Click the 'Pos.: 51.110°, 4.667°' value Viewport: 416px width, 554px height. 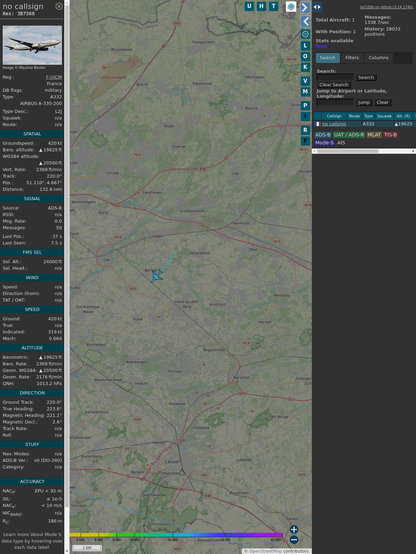(44, 183)
